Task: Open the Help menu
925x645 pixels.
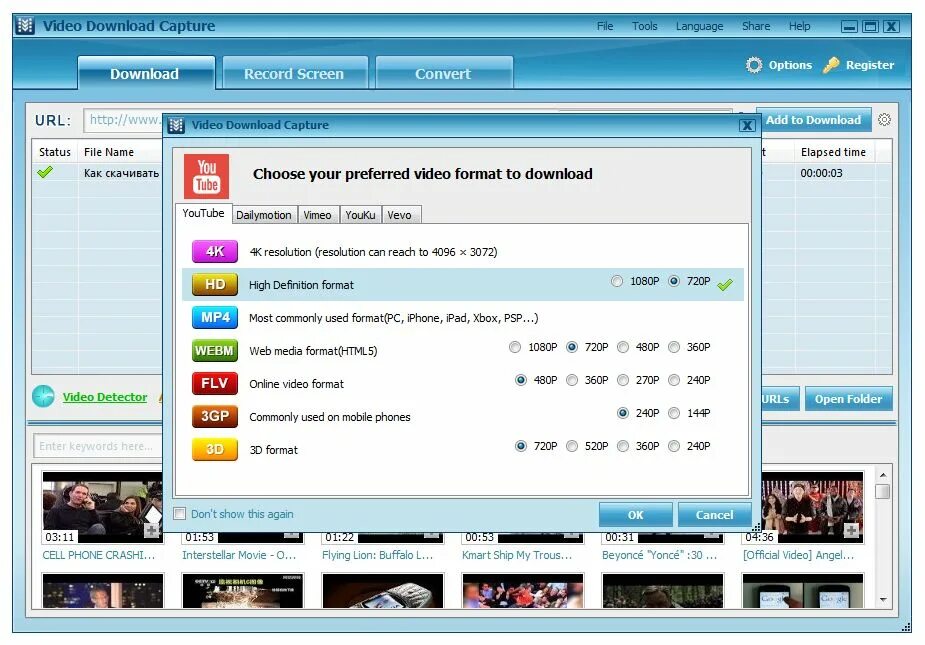Action: (799, 26)
